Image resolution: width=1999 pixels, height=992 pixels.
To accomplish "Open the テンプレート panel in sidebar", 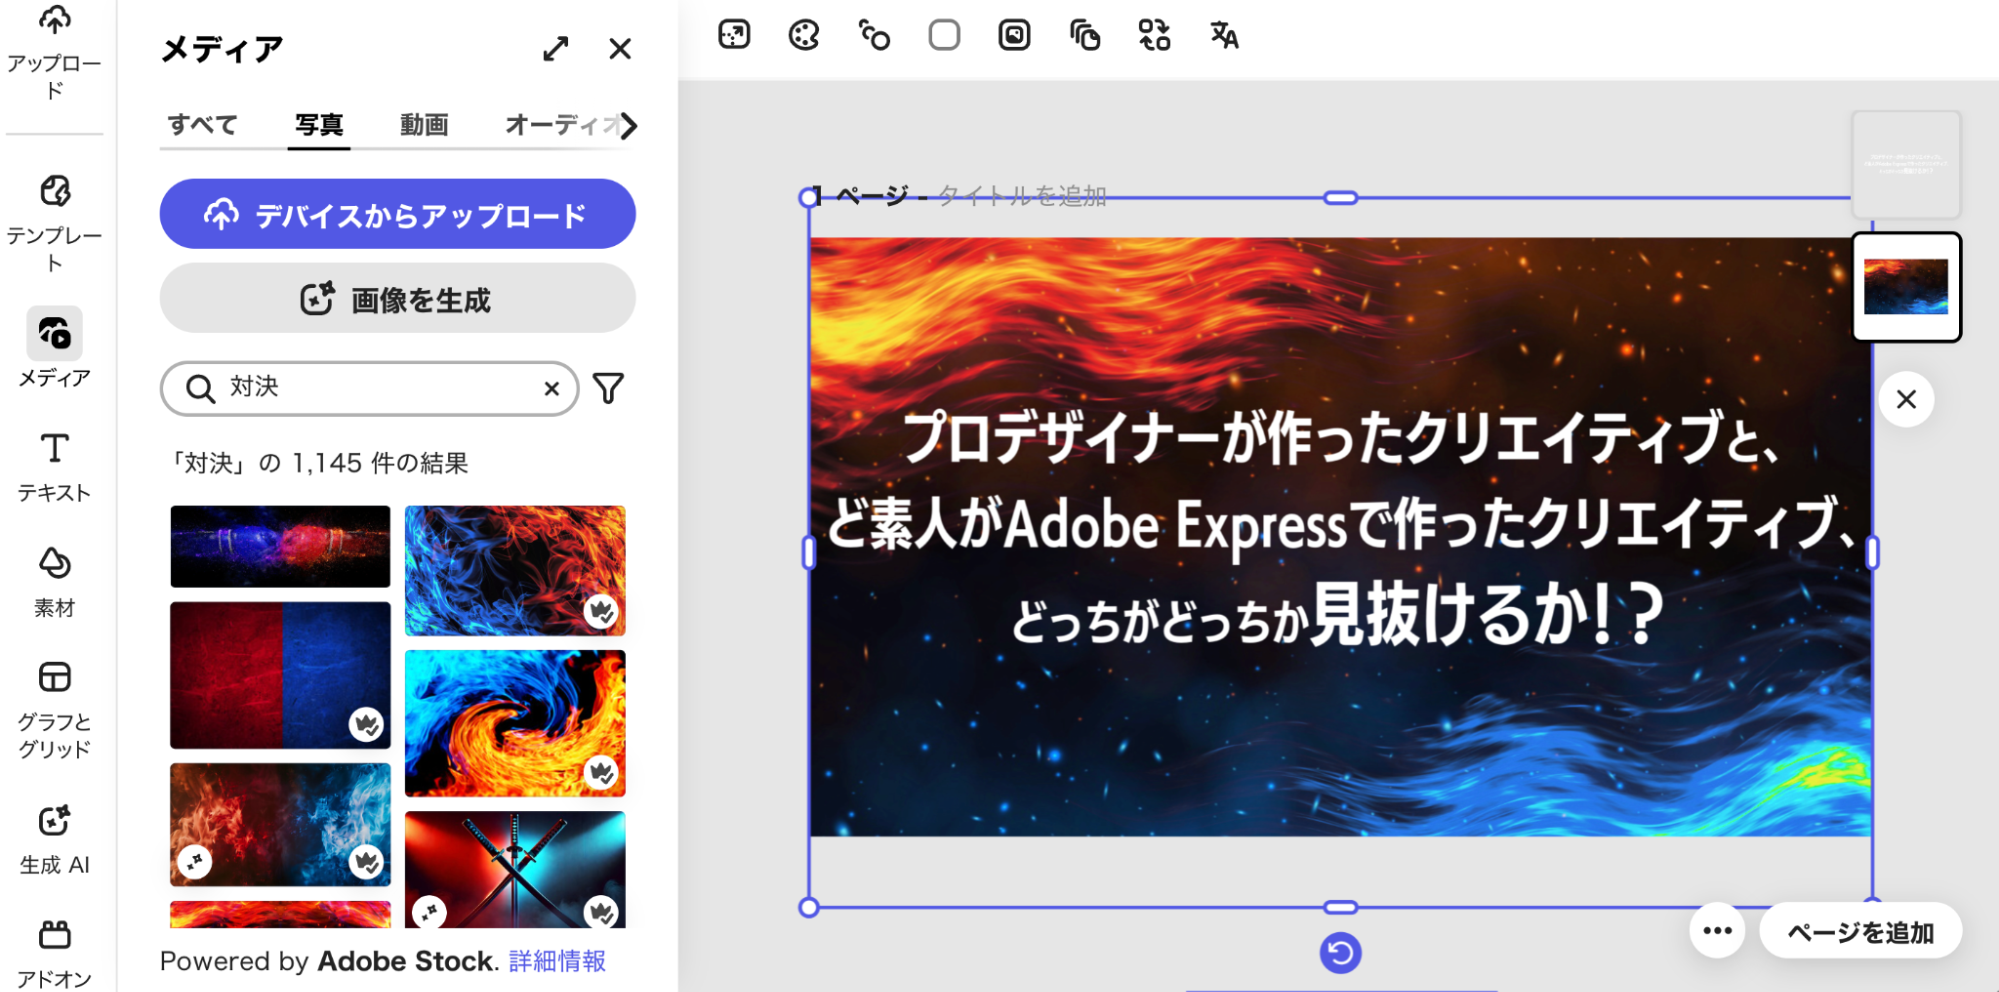I will tap(55, 195).
